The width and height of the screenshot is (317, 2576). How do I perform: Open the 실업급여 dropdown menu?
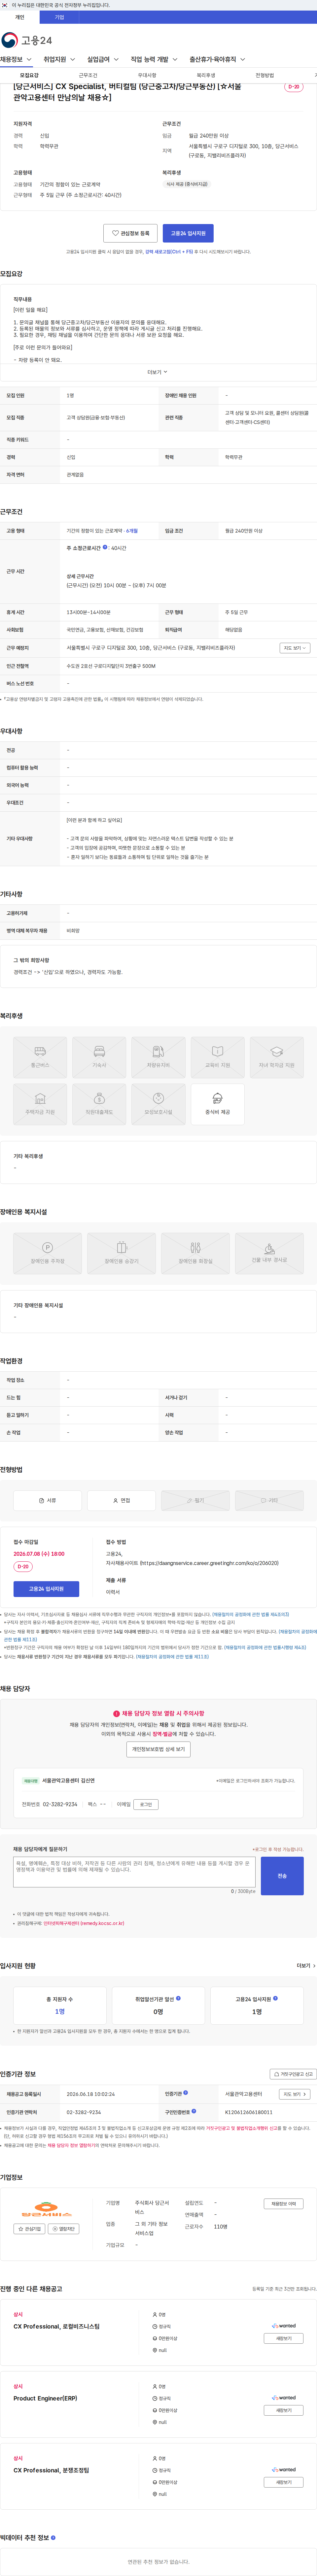pyautogui.click(x=103, y=59)
